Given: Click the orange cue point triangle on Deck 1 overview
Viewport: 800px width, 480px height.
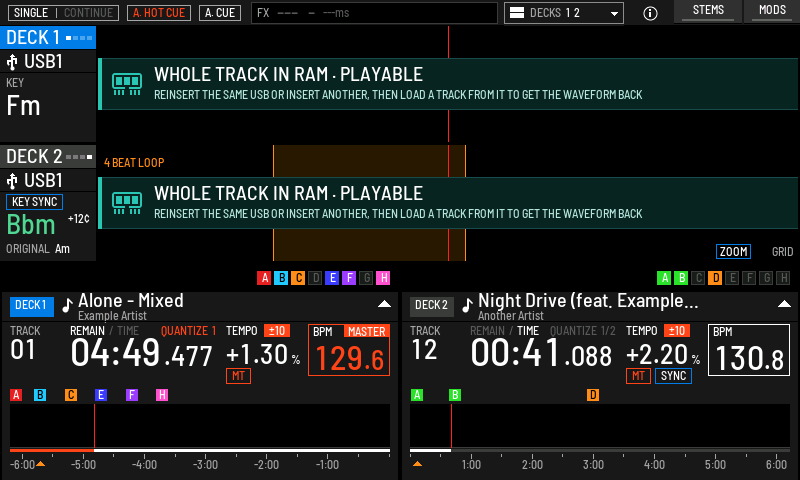Looking at the screenshot, I should pos(40,464).
